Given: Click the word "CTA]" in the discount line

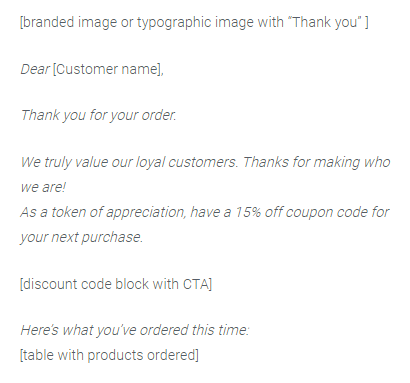Looking at the screenshot, I should [x=197, y=284].
